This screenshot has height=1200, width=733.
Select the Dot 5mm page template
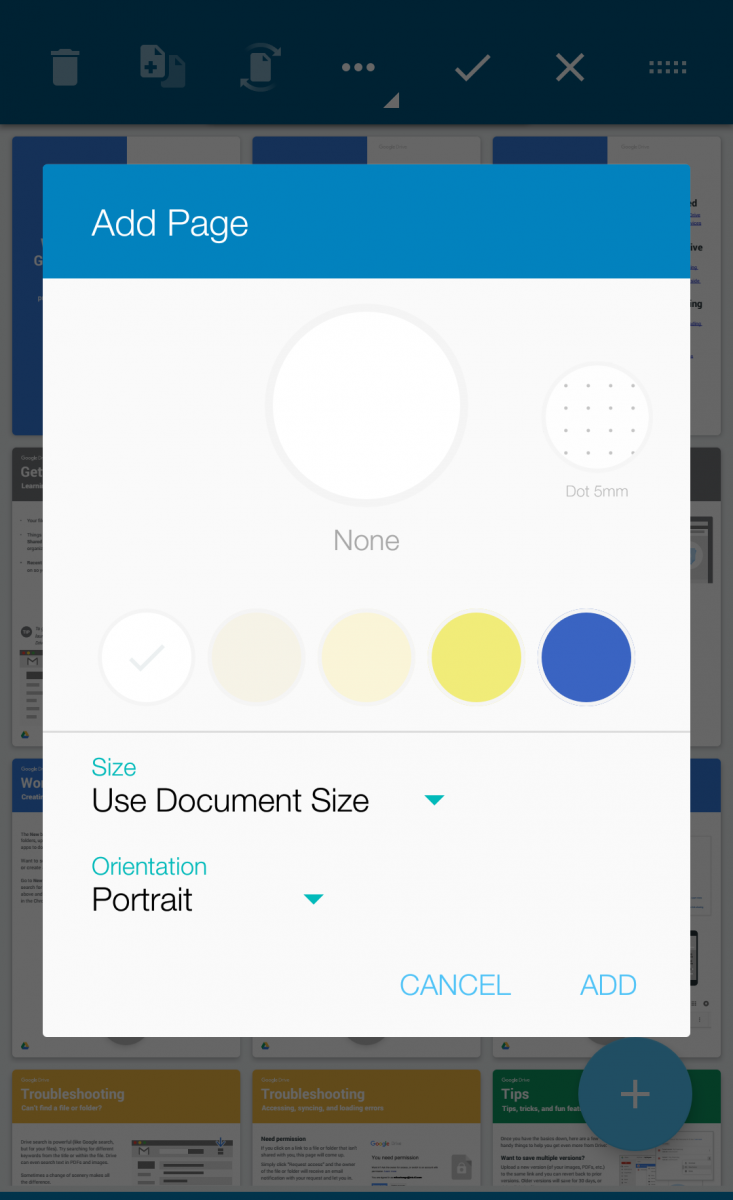coord(597,417)
